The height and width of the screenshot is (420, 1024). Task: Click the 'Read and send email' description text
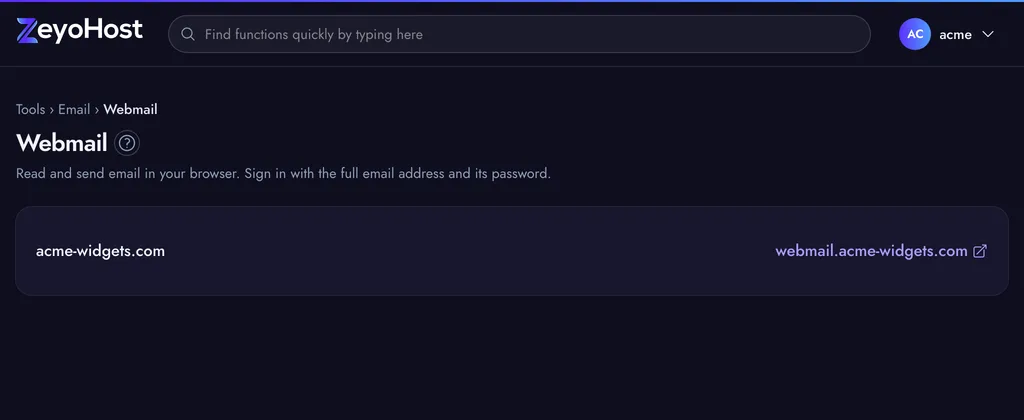click(283, 174)
